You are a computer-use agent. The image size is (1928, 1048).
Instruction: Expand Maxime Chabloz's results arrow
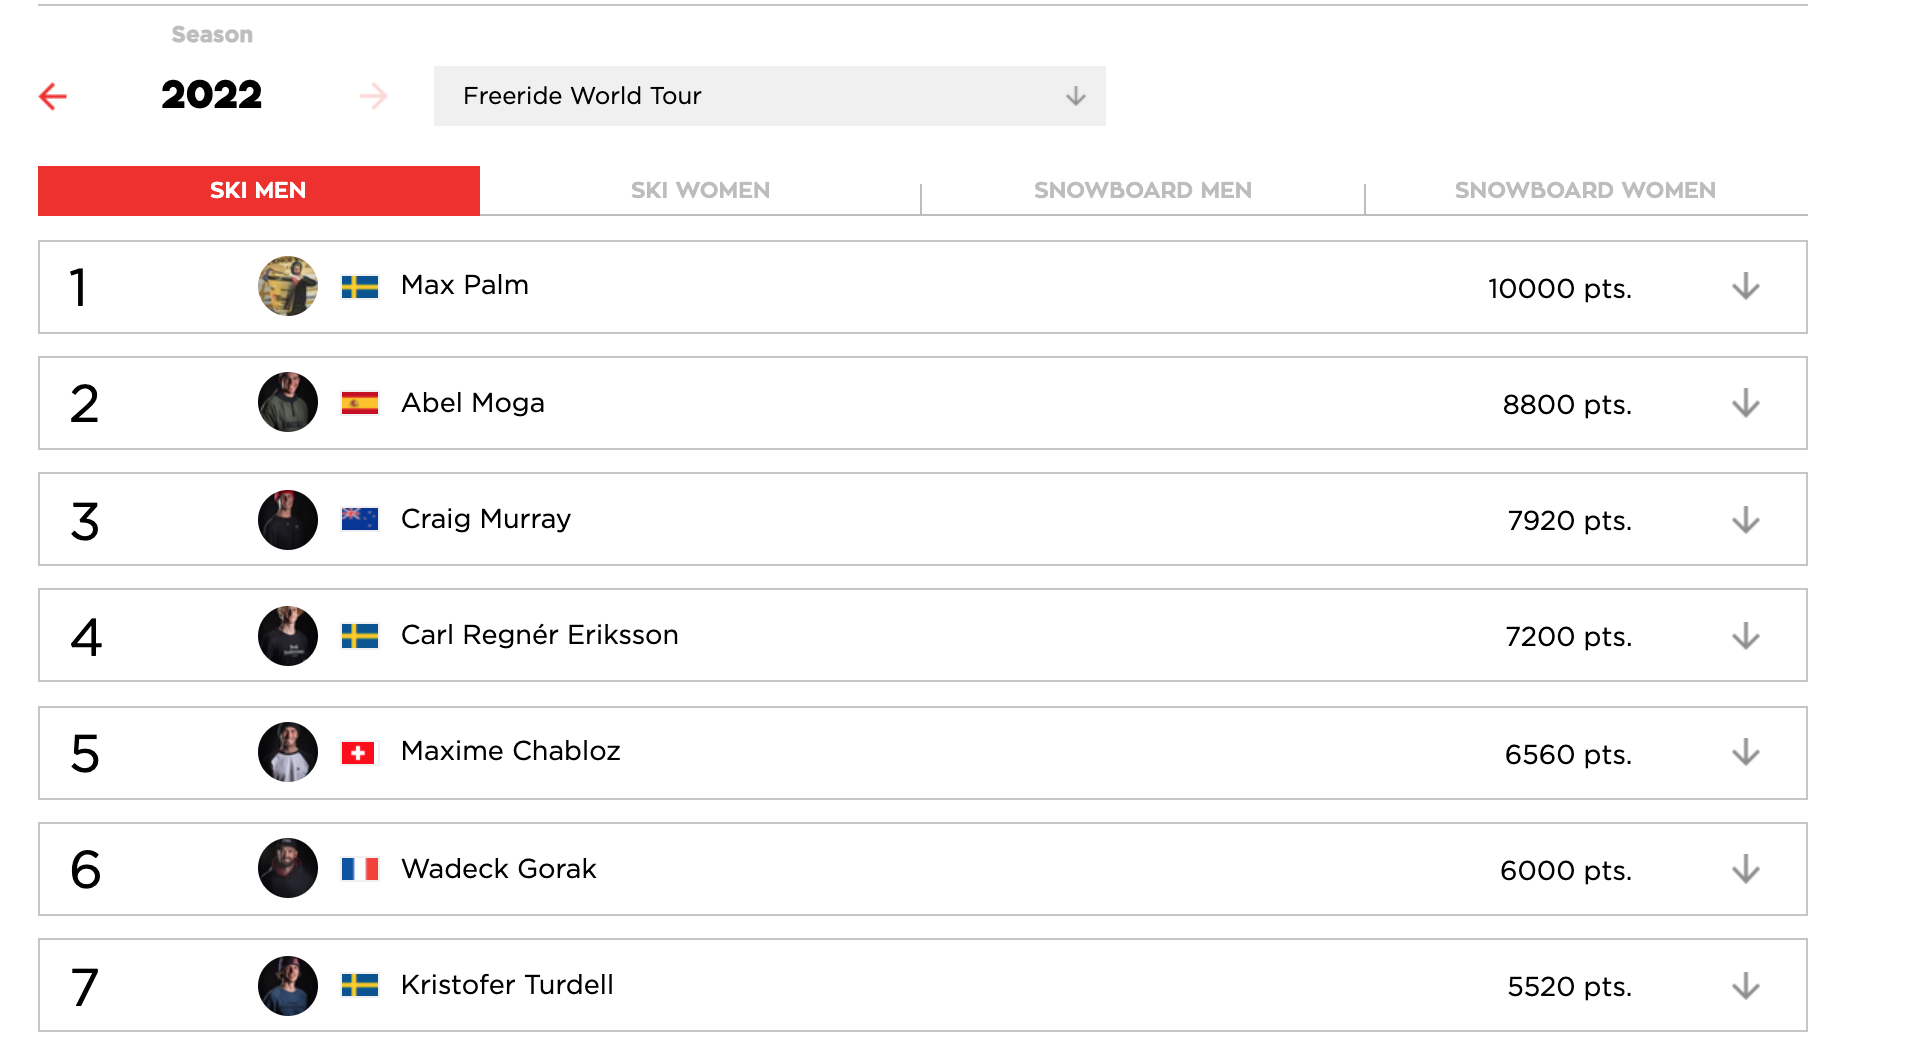1745,752
